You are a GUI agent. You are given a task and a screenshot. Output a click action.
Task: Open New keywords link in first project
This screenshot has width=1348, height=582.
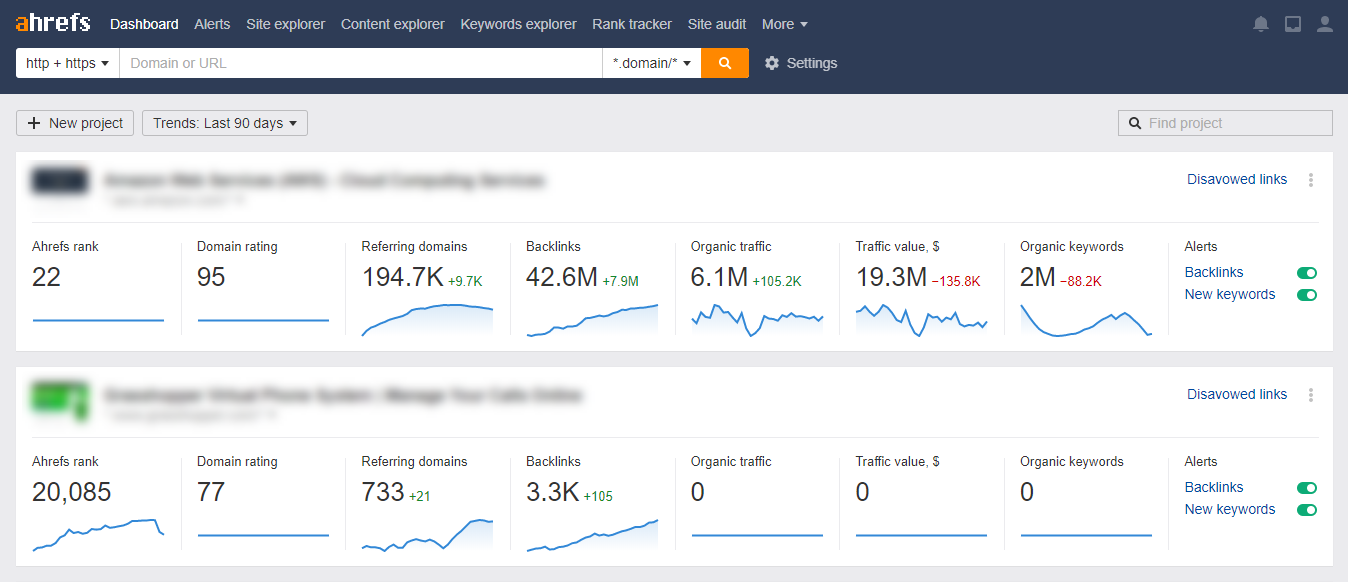(x=1230, y=295)
